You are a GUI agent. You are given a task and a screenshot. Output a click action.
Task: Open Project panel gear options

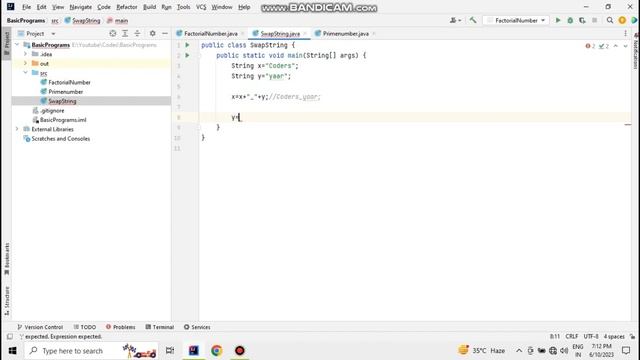point(153,33)
